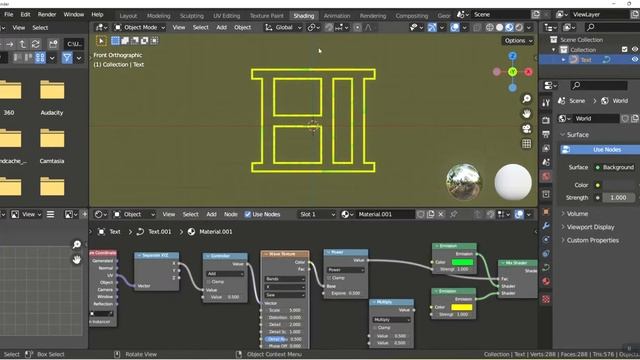This screenshot has height=360, width=640.
Task: Toggle Collection exclude checkbox in outliner
Action: 624,49
